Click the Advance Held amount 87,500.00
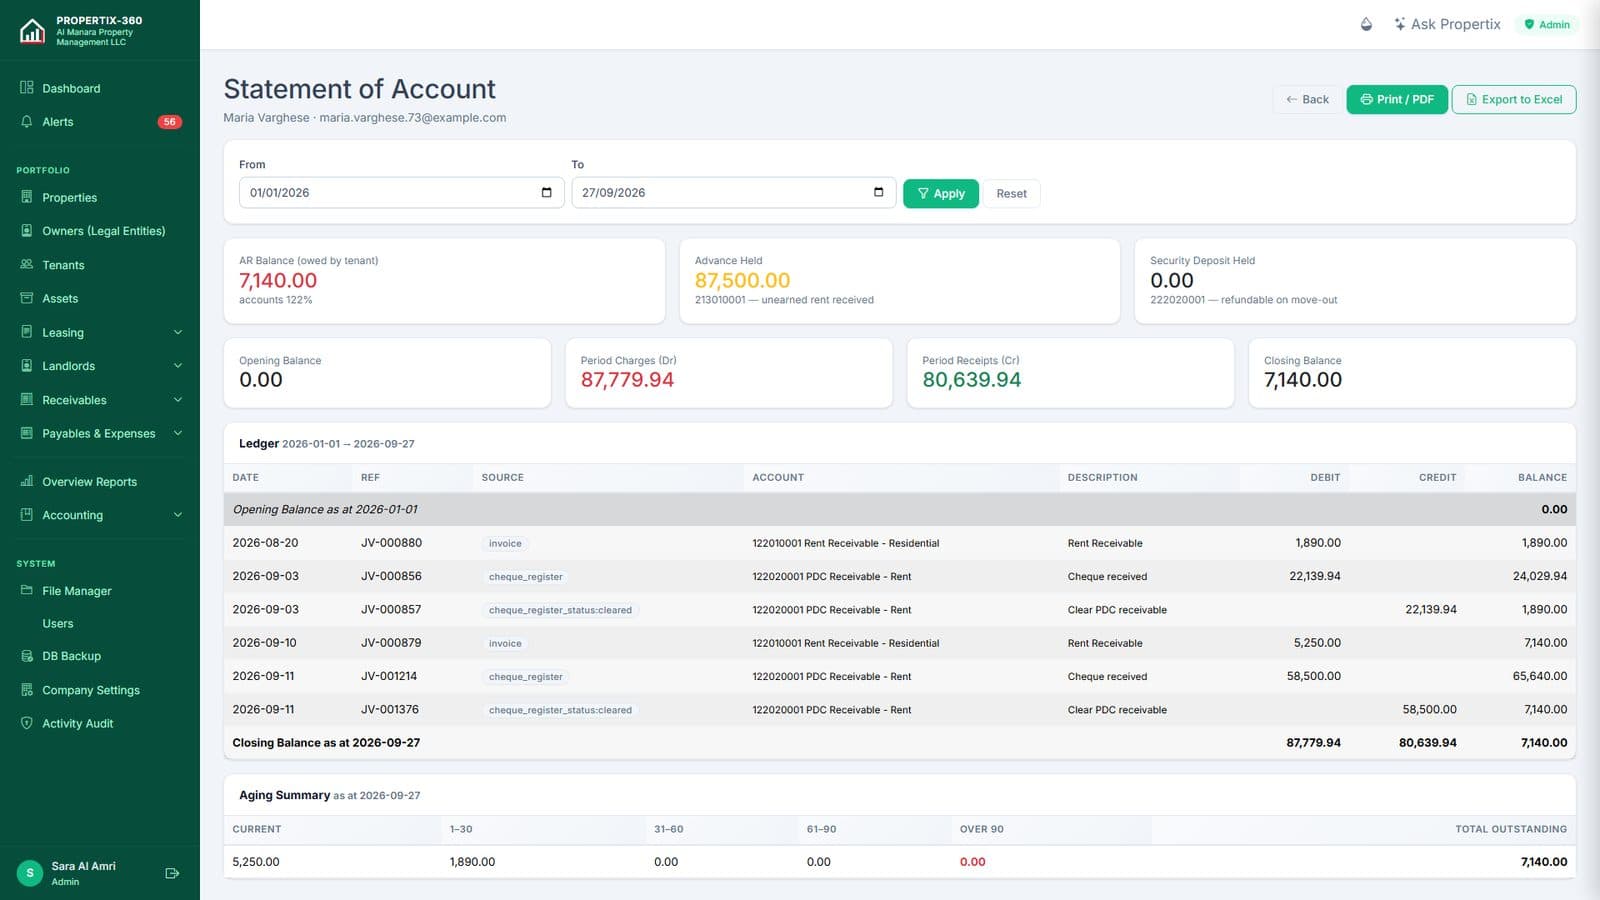1600x900 pixels. [x=742, y=281]
